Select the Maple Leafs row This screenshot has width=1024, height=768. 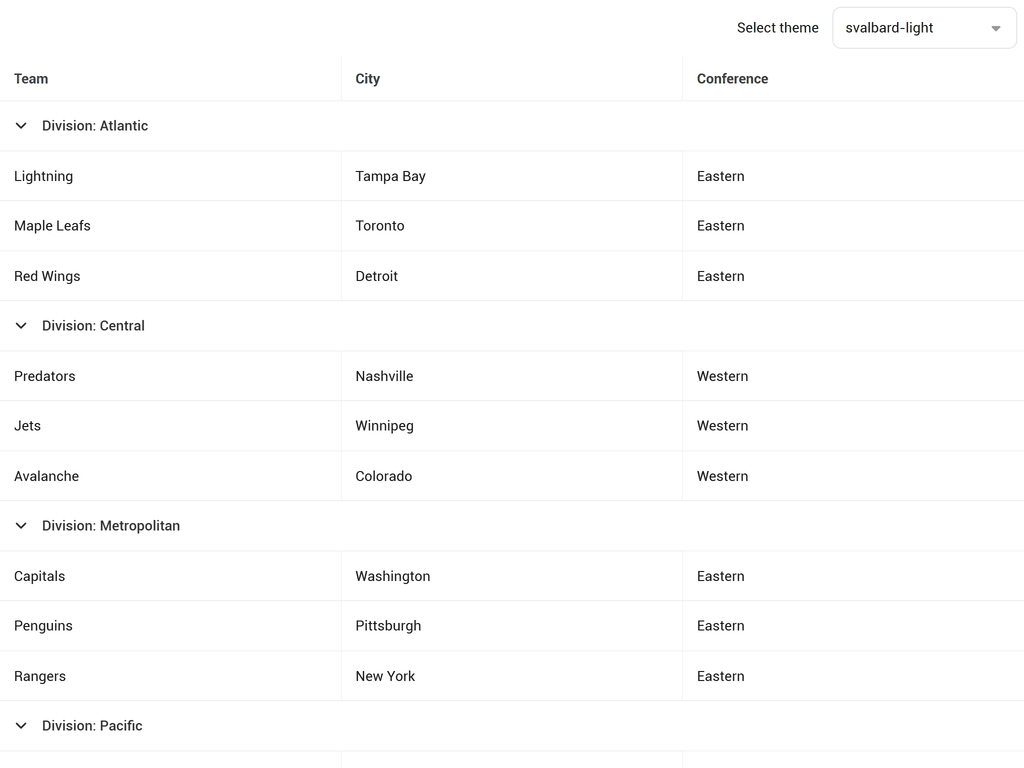coord(52,226)
